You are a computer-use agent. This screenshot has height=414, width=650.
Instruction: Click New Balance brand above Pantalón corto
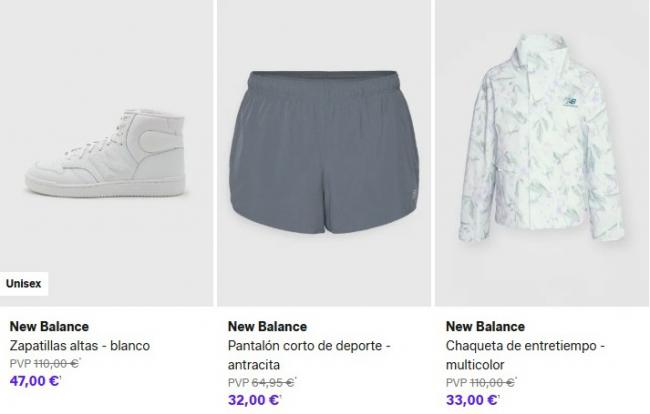267,327
